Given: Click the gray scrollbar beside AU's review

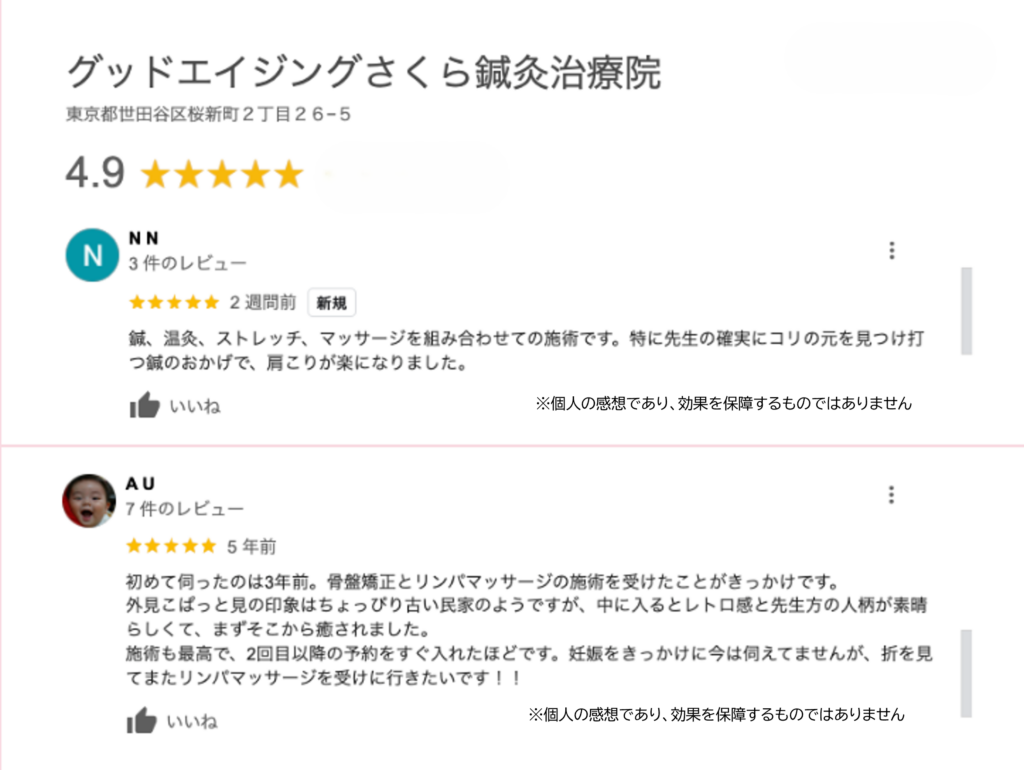Looking at the screenshot, I should pyautogui.click(x=967, y=673).
